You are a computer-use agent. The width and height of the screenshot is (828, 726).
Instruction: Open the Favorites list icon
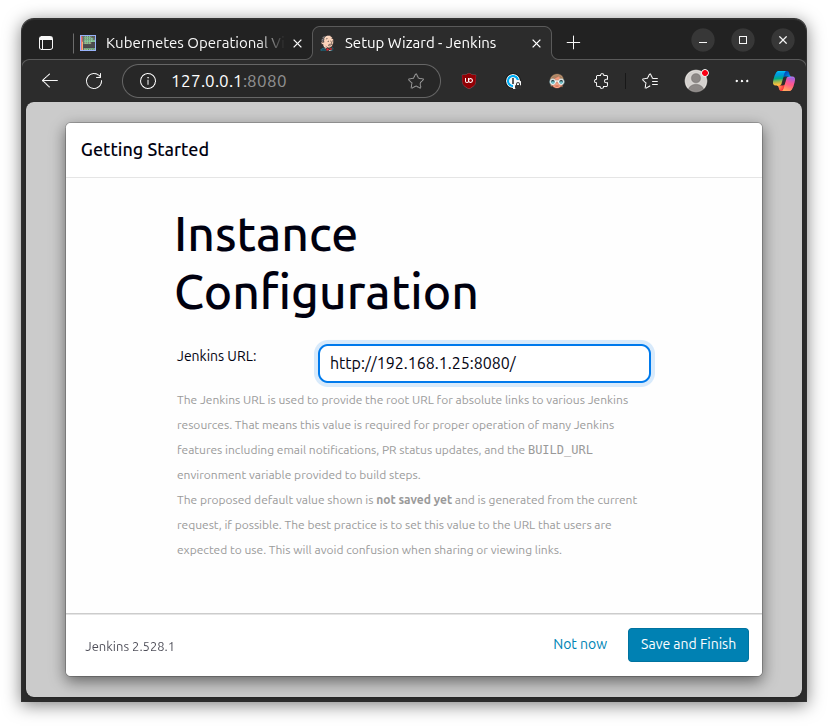(650, 81)
